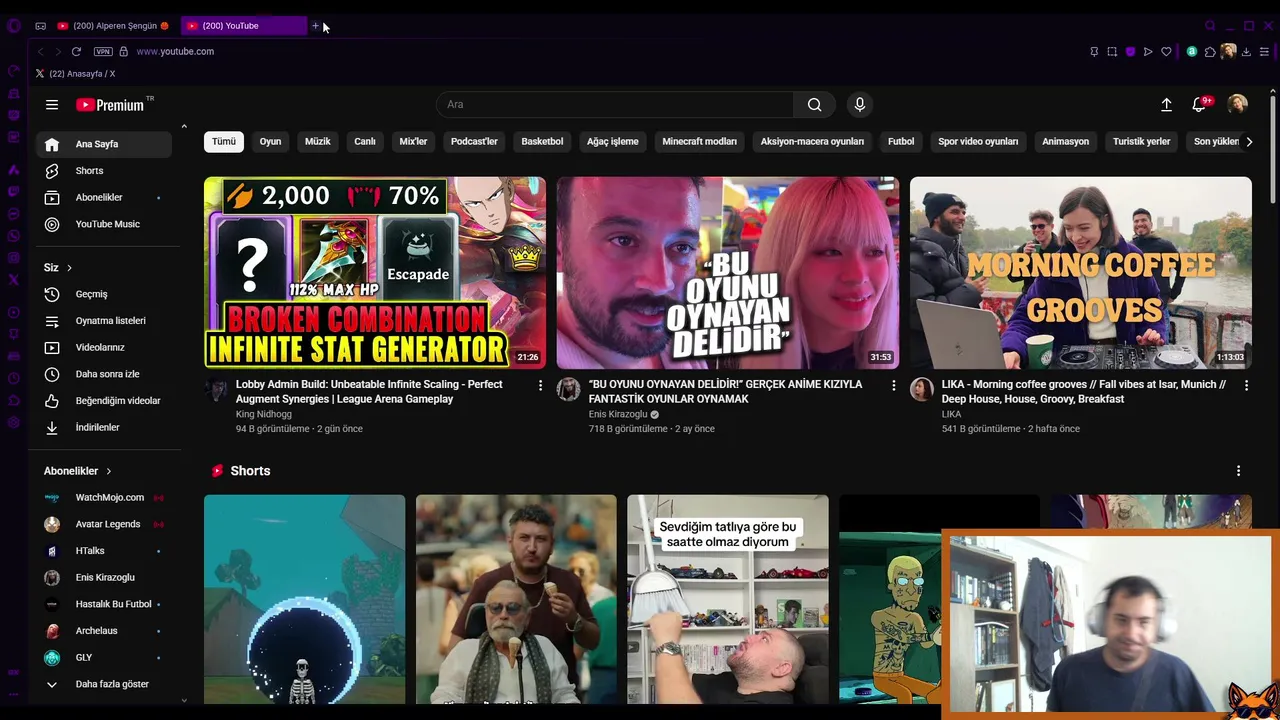Open the Enis Kirazoglu channel under video
Image resolution: width=1280 pixels, height=720 pixels.
(x=618, y=414)
